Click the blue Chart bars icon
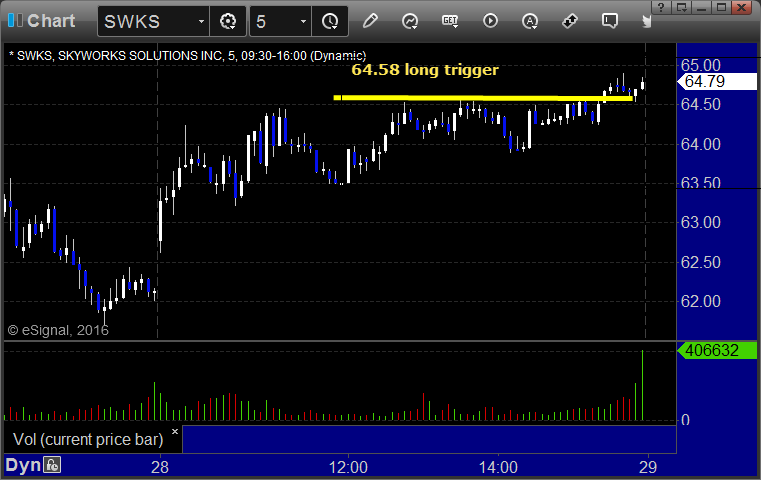The image size is (761, 480). point(15,20)
